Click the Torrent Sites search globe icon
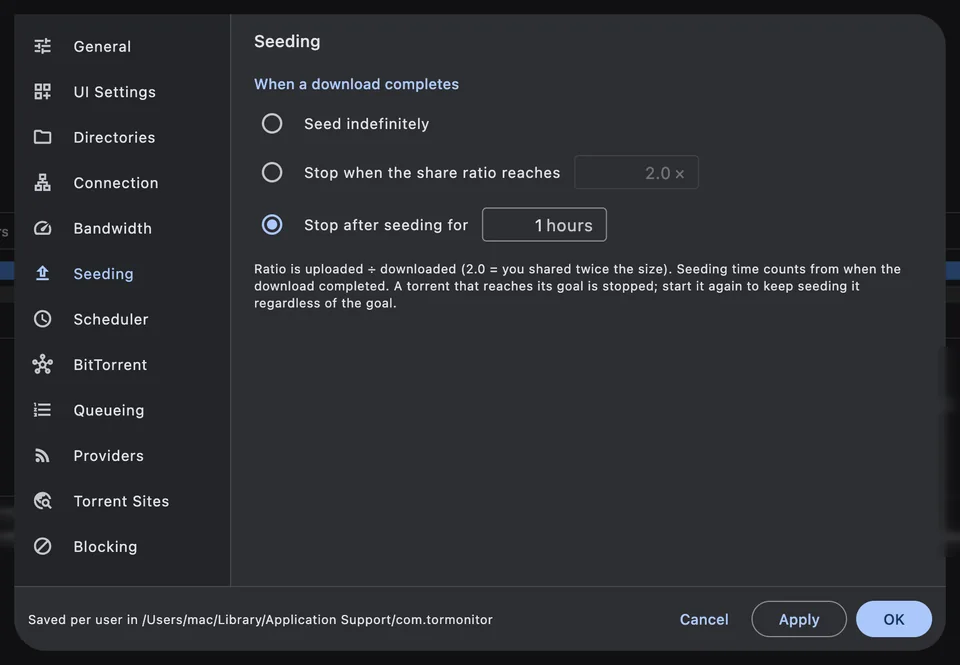This screenshot has width=960, height=665. (x=42, y=501)
